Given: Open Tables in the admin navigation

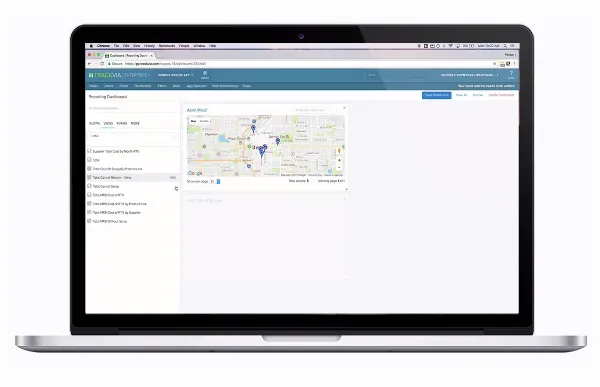Looking at the screenshot, I should coord(94,86).
